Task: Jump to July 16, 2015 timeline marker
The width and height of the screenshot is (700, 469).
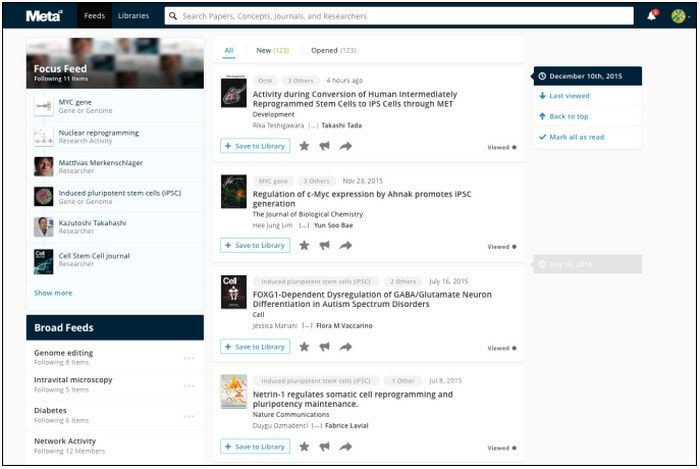Action: click(570, 264)
